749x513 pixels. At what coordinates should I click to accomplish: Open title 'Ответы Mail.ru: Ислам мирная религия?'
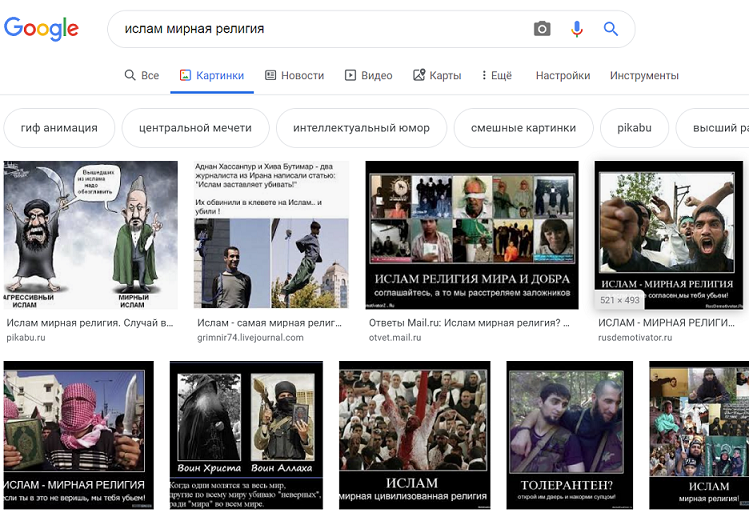(469, 323)
